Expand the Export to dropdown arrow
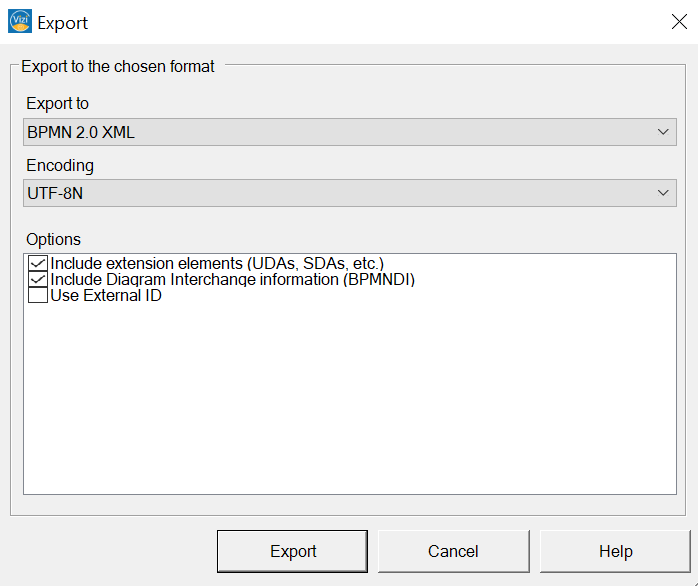Viewport: 698px width, 586px height. 663,132
